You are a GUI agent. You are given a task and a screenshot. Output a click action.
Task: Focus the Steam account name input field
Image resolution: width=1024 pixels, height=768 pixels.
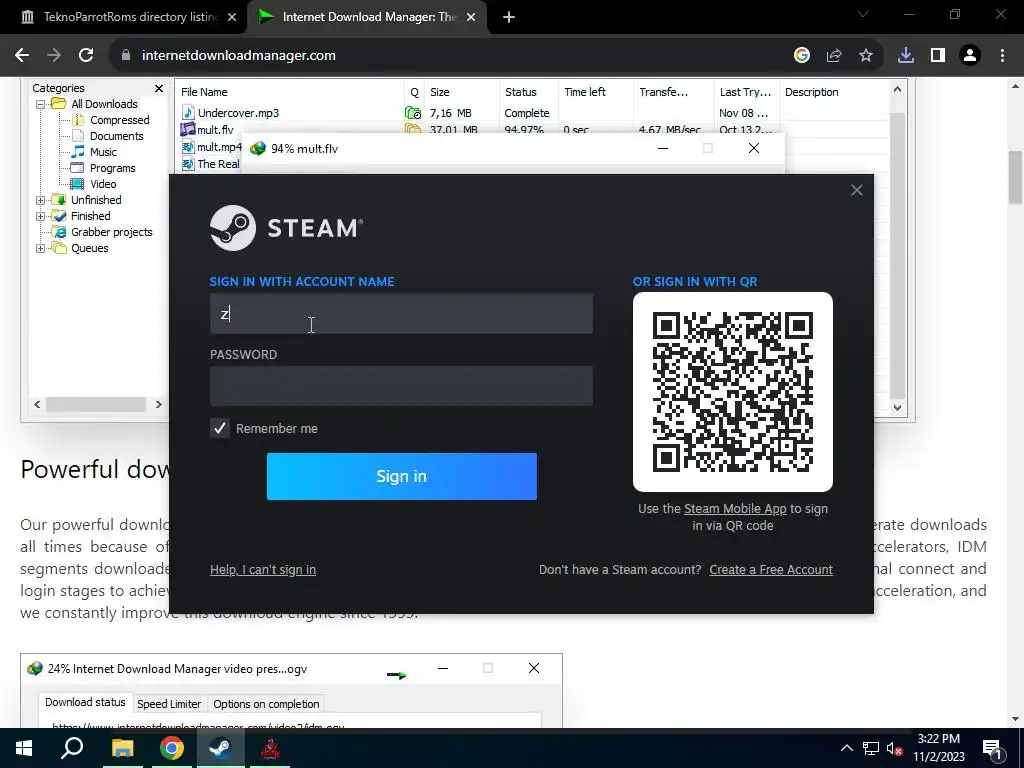(401, 313)
